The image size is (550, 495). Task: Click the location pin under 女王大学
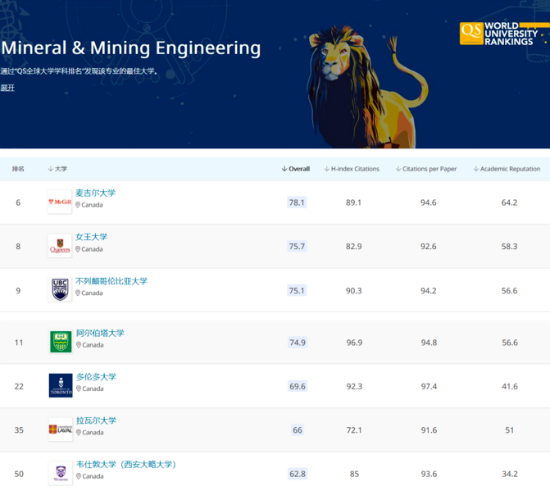78,249
